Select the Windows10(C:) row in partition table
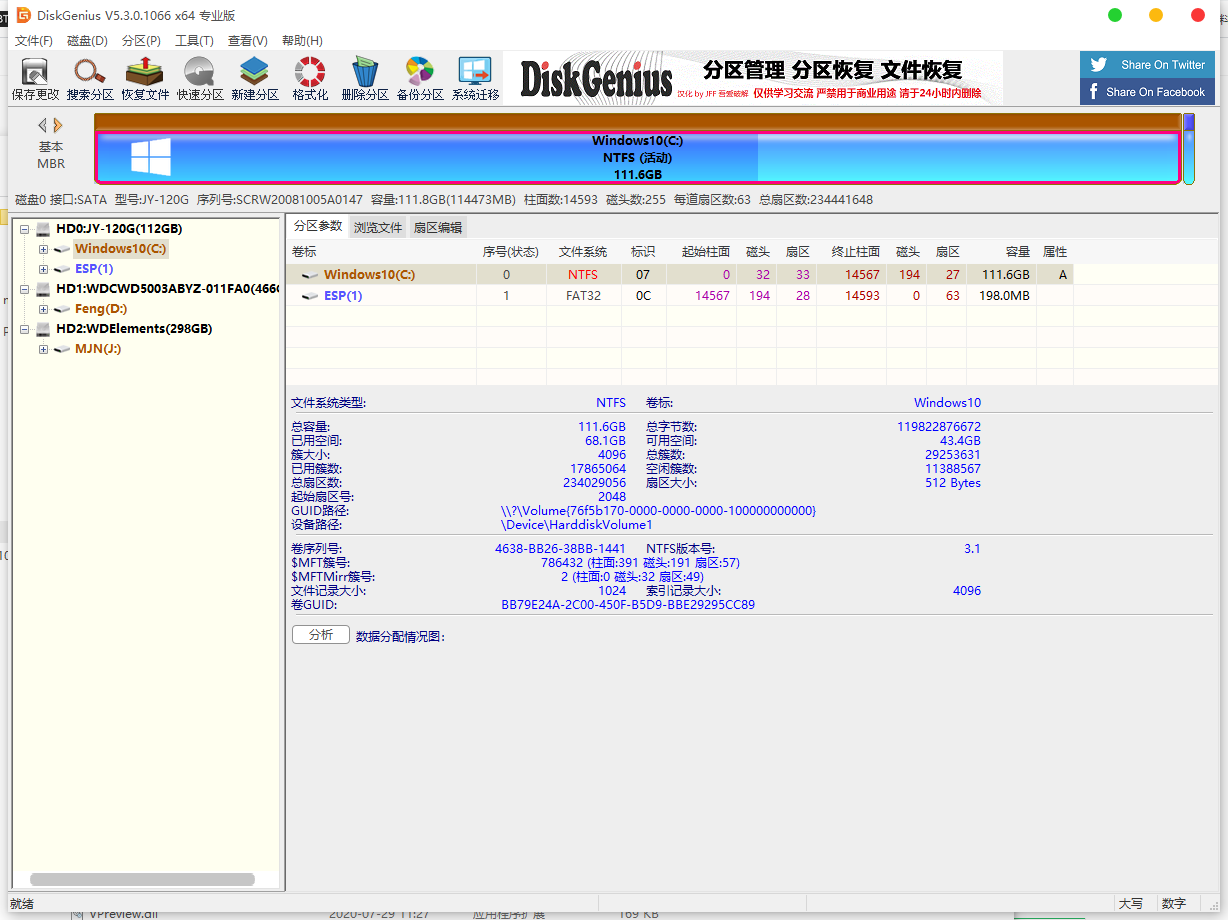 point(680,275)
